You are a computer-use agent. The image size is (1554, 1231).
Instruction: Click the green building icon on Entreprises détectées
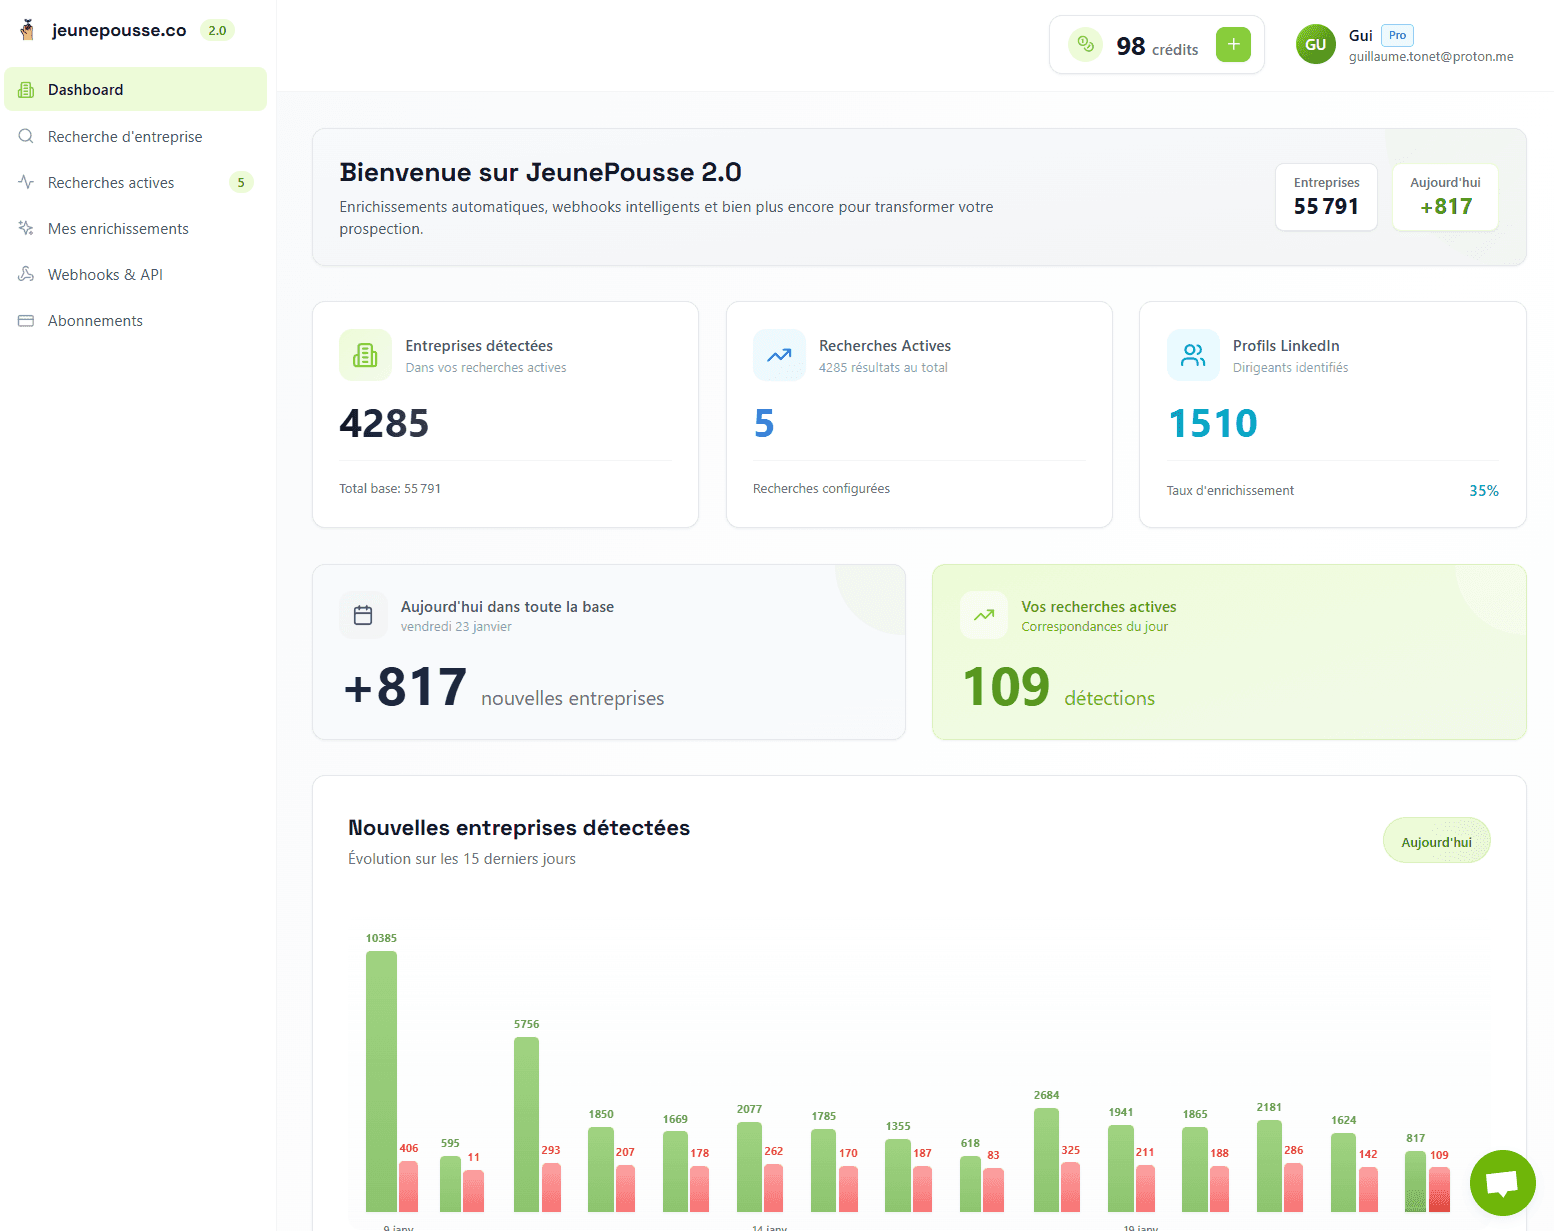click(365, 355)
